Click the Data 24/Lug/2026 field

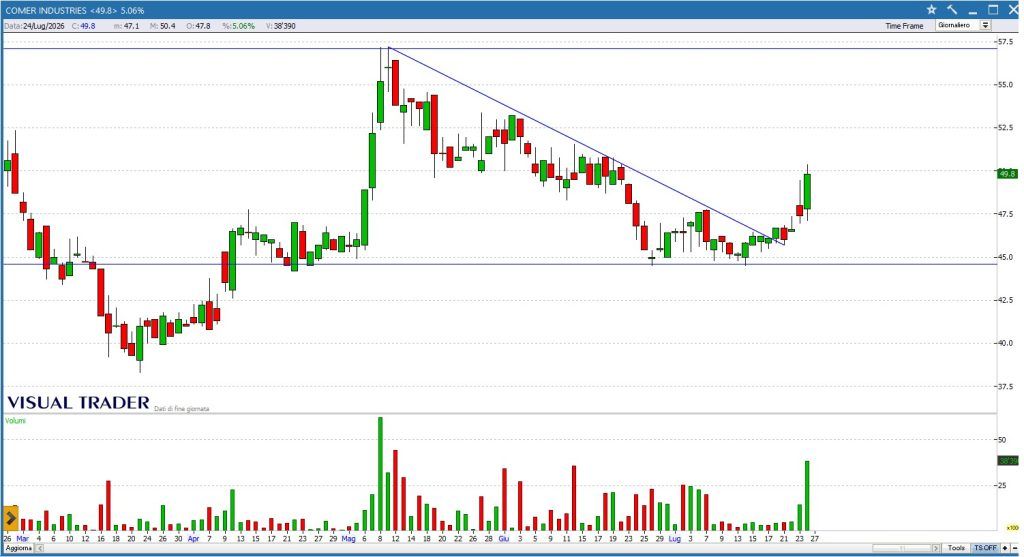35,26
